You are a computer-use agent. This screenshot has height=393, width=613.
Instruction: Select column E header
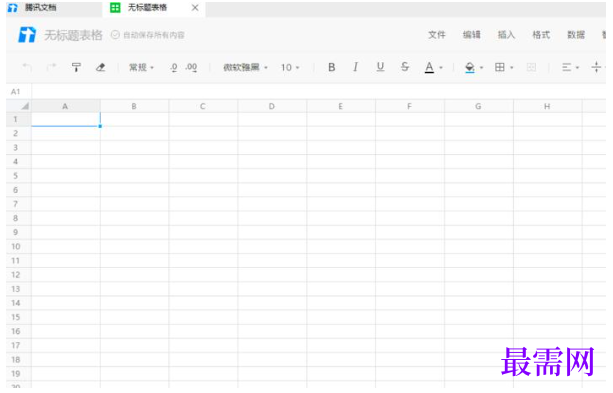tap(341, 106)
